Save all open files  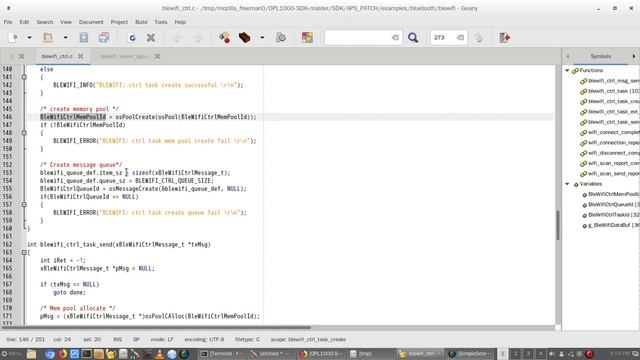click(104, 38)
